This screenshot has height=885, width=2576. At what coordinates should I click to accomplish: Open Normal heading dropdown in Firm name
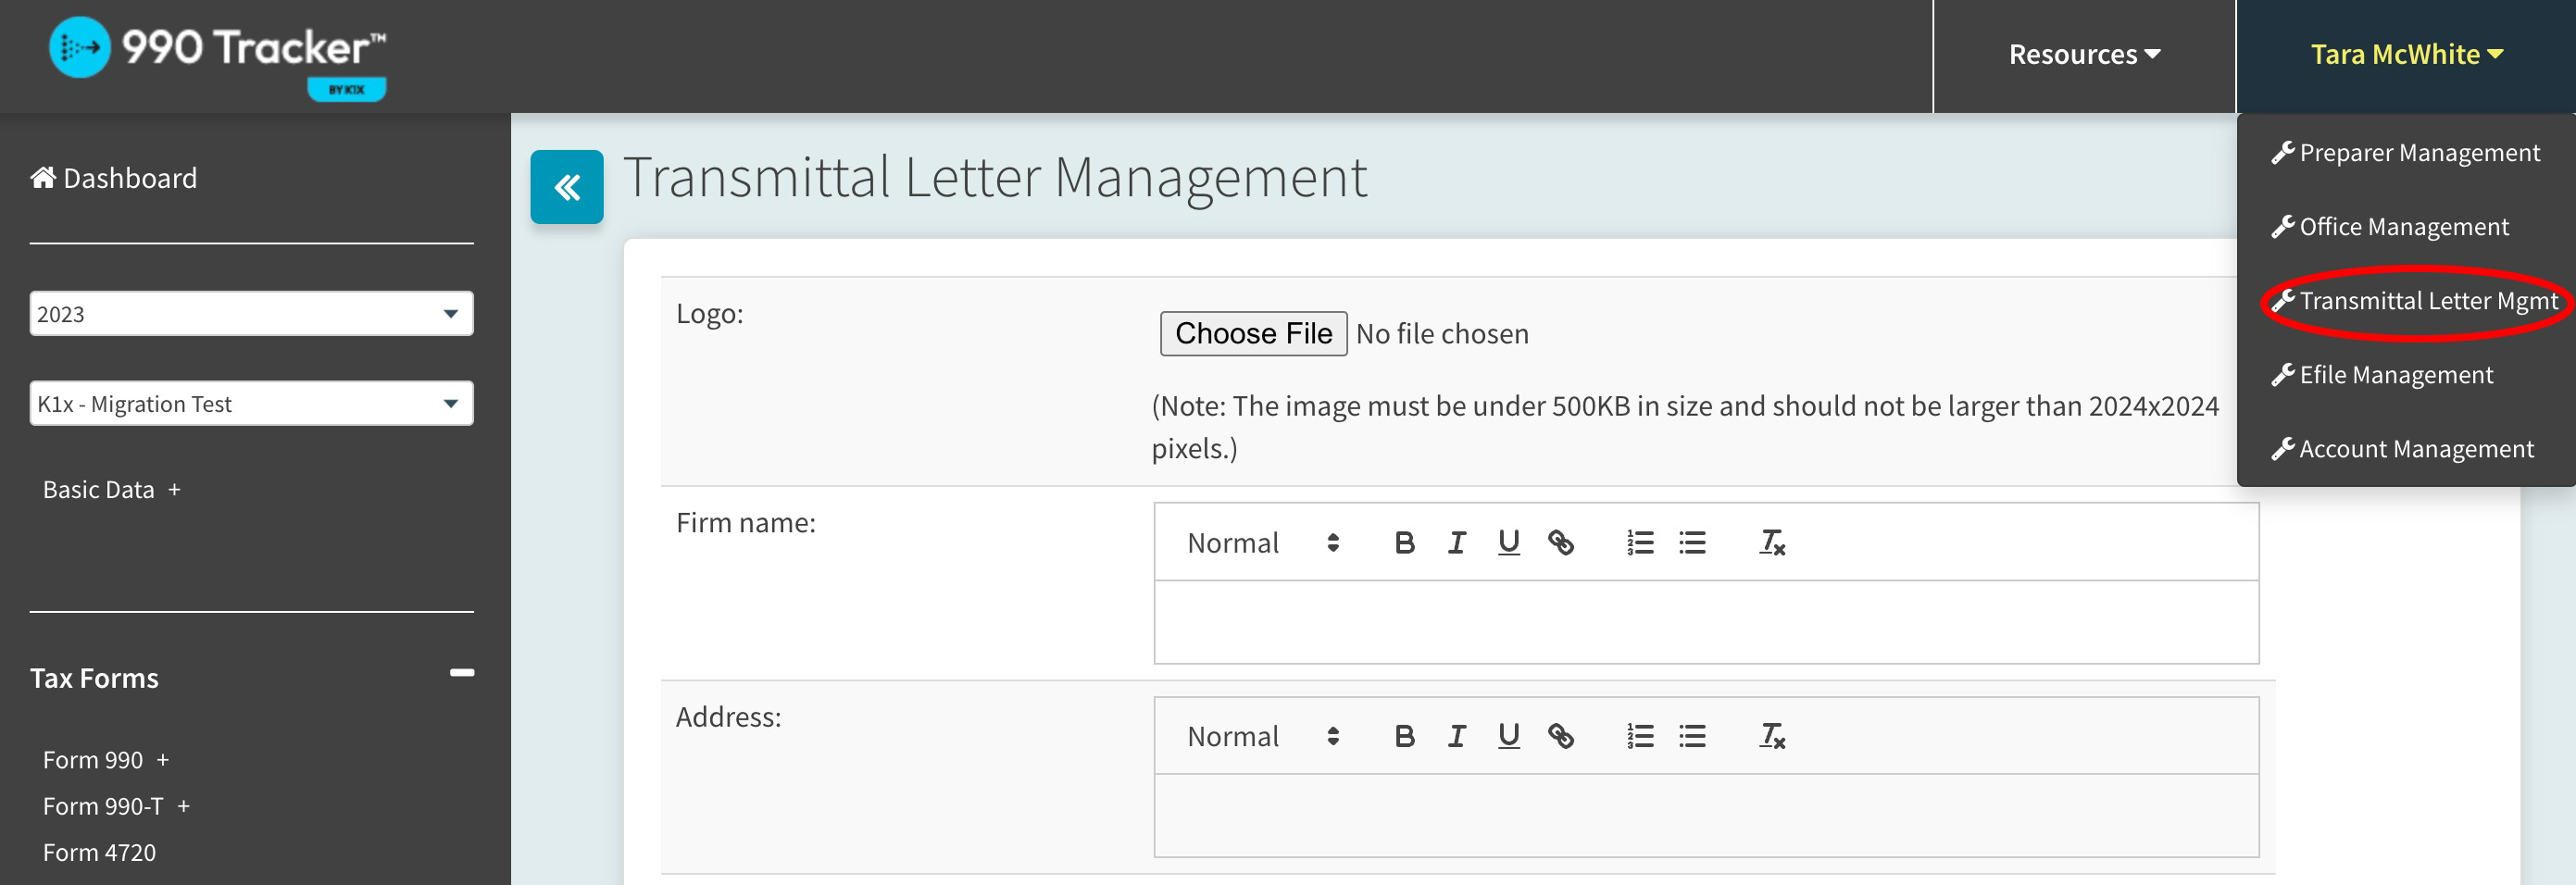tap(1262, 543)
